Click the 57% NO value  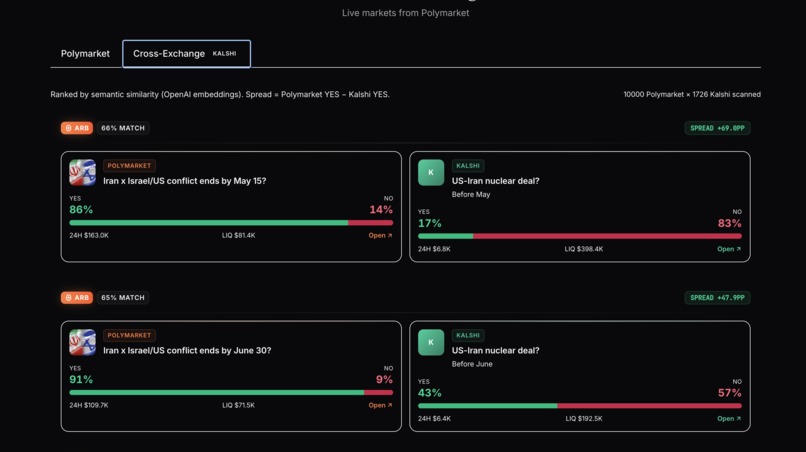click(729, 393)
